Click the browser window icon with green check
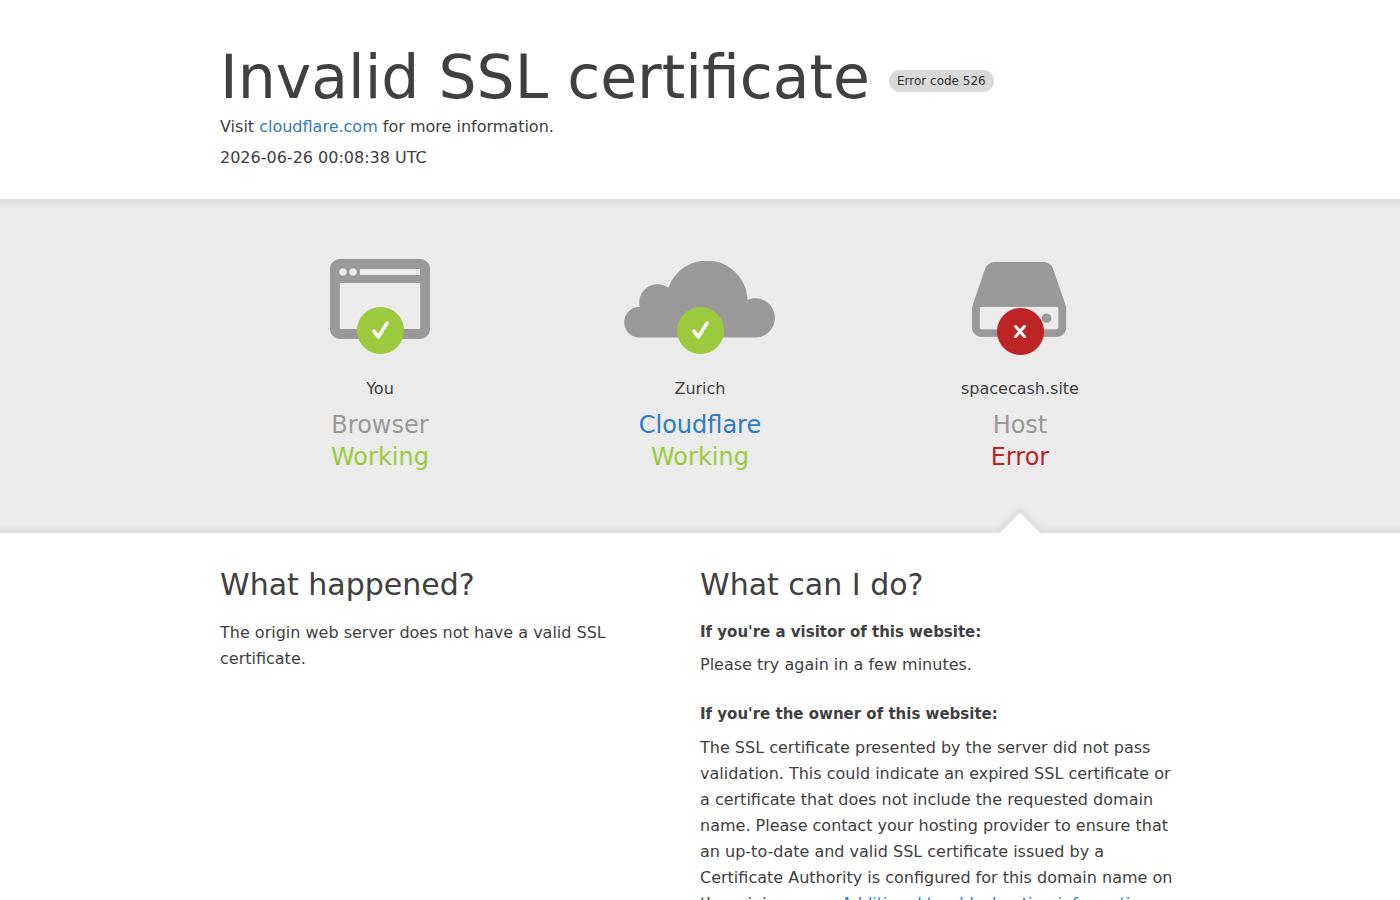 click(380, 305)
